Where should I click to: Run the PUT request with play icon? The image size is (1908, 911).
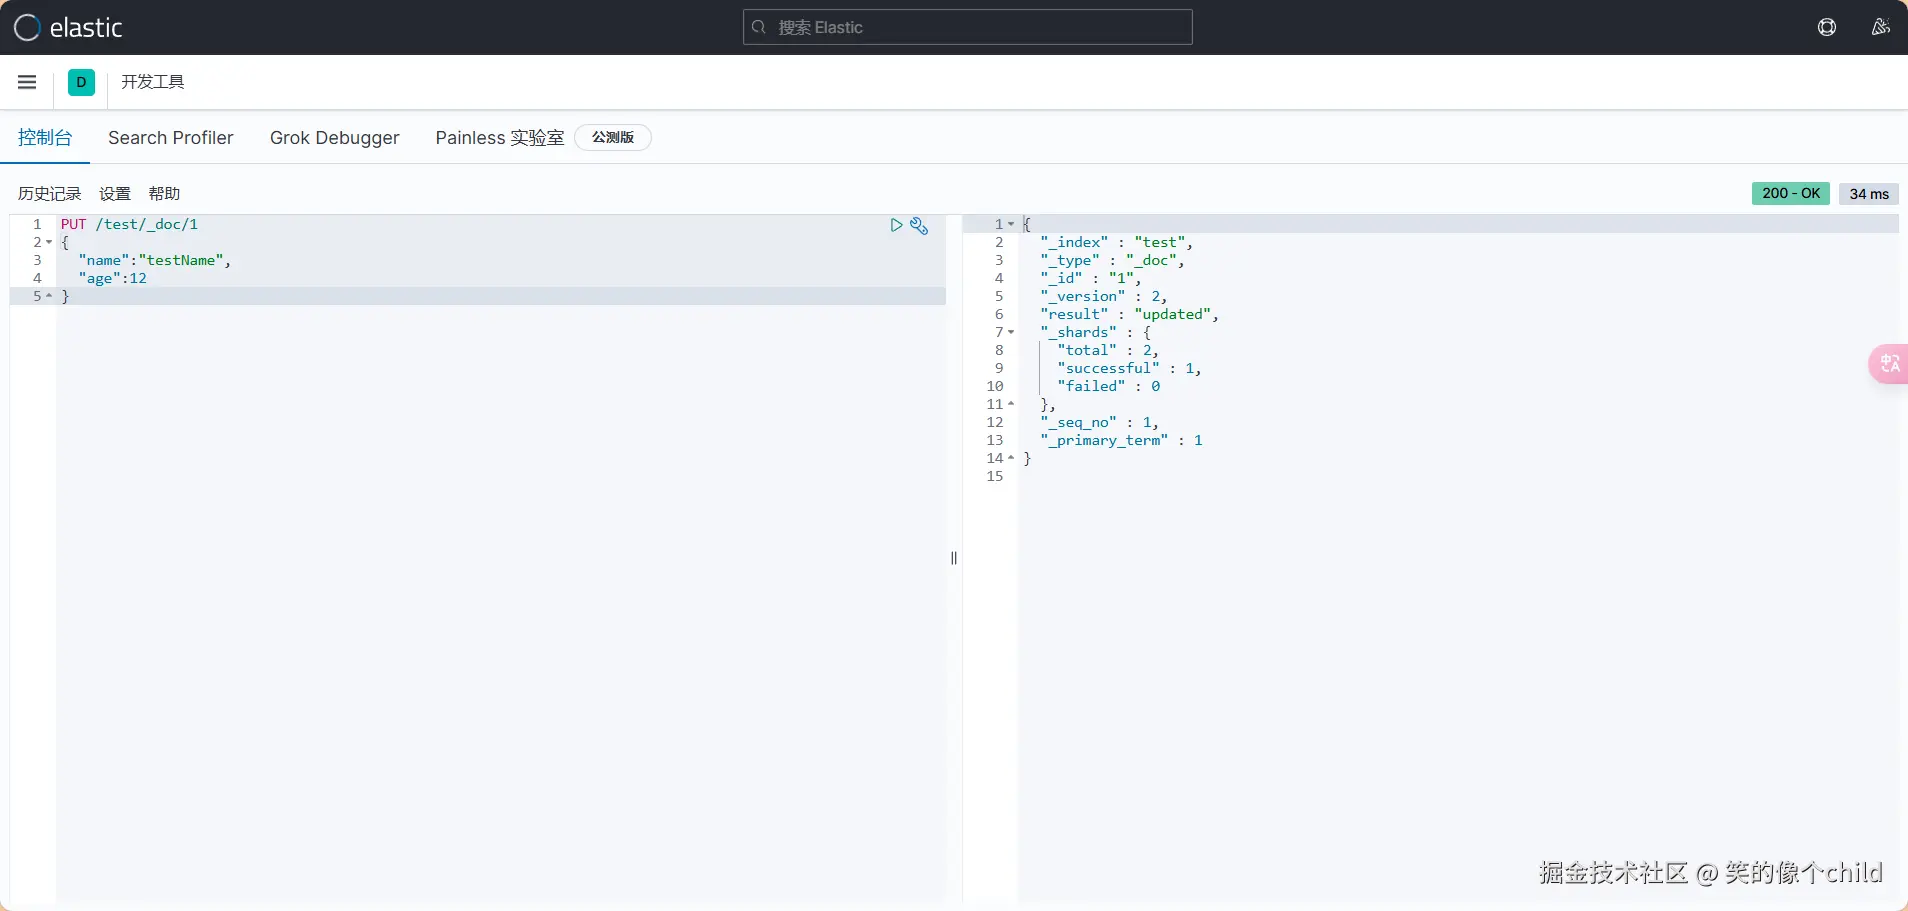coord(896,225)
